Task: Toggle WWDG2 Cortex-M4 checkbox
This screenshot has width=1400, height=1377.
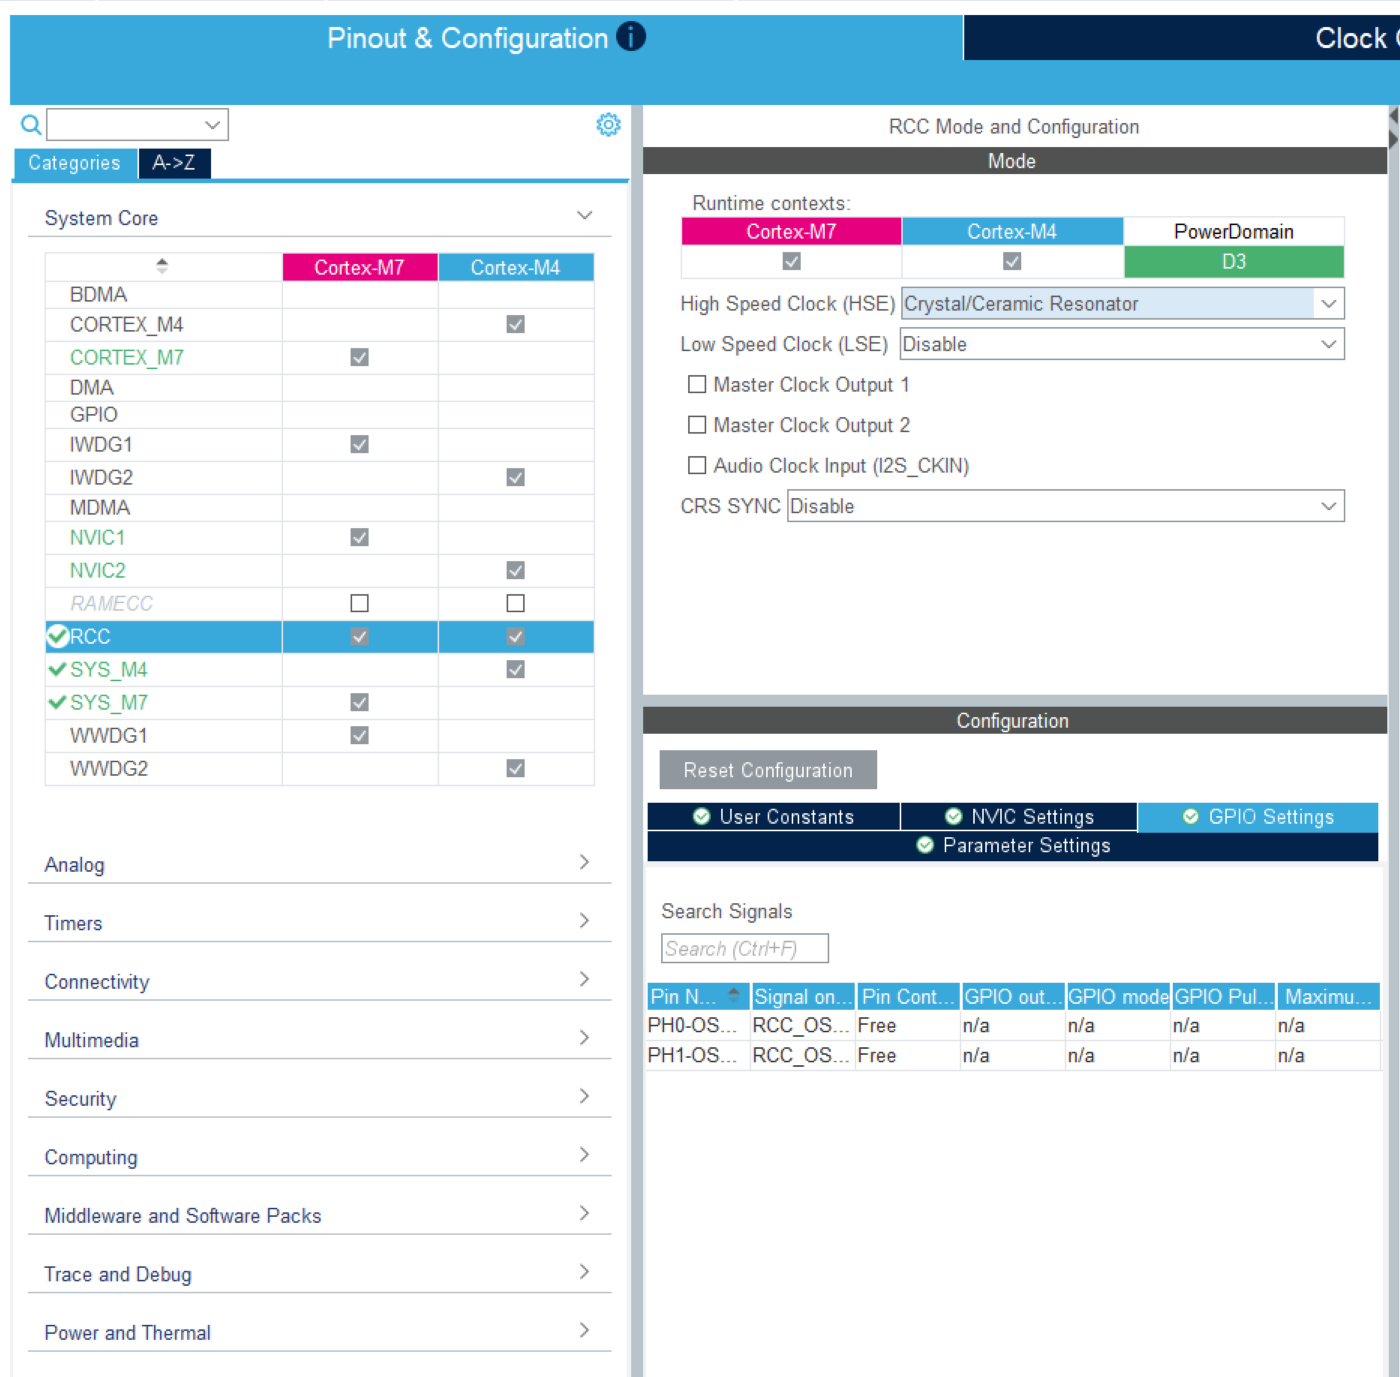Action: pos(516,768)
